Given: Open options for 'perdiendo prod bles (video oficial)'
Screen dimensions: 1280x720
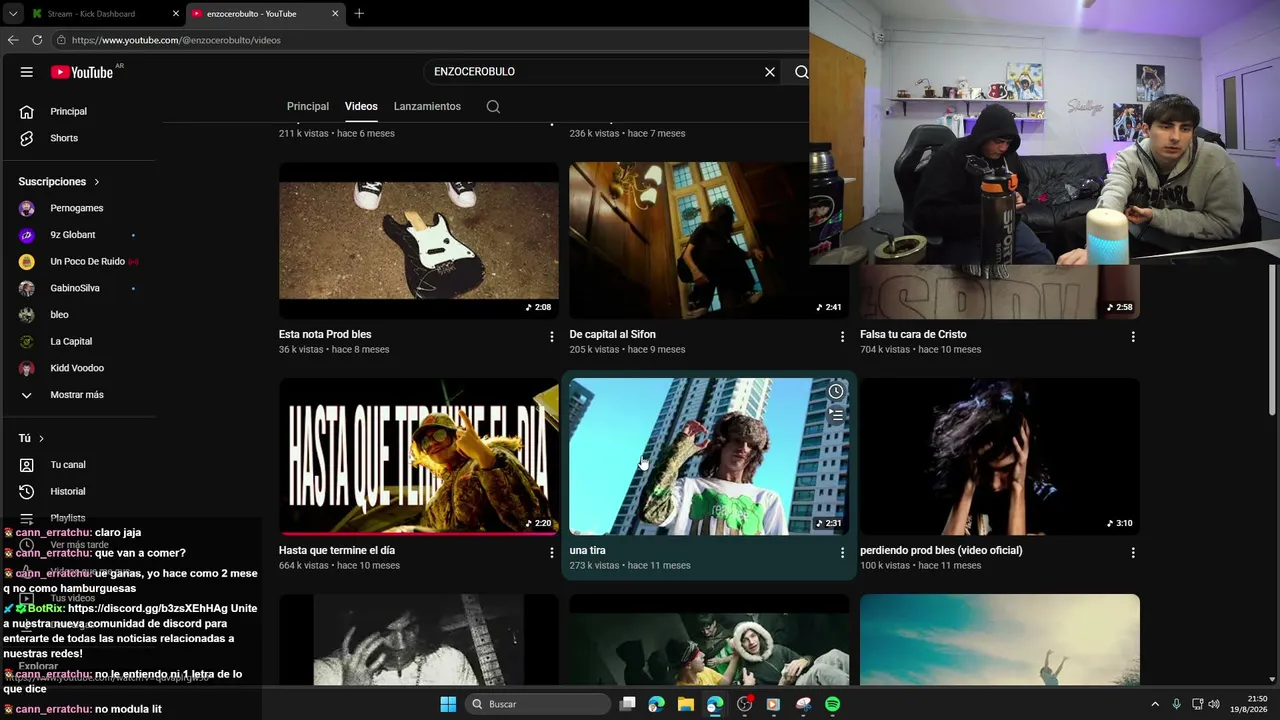Looking at the screenshot, I should [1133, 553].
